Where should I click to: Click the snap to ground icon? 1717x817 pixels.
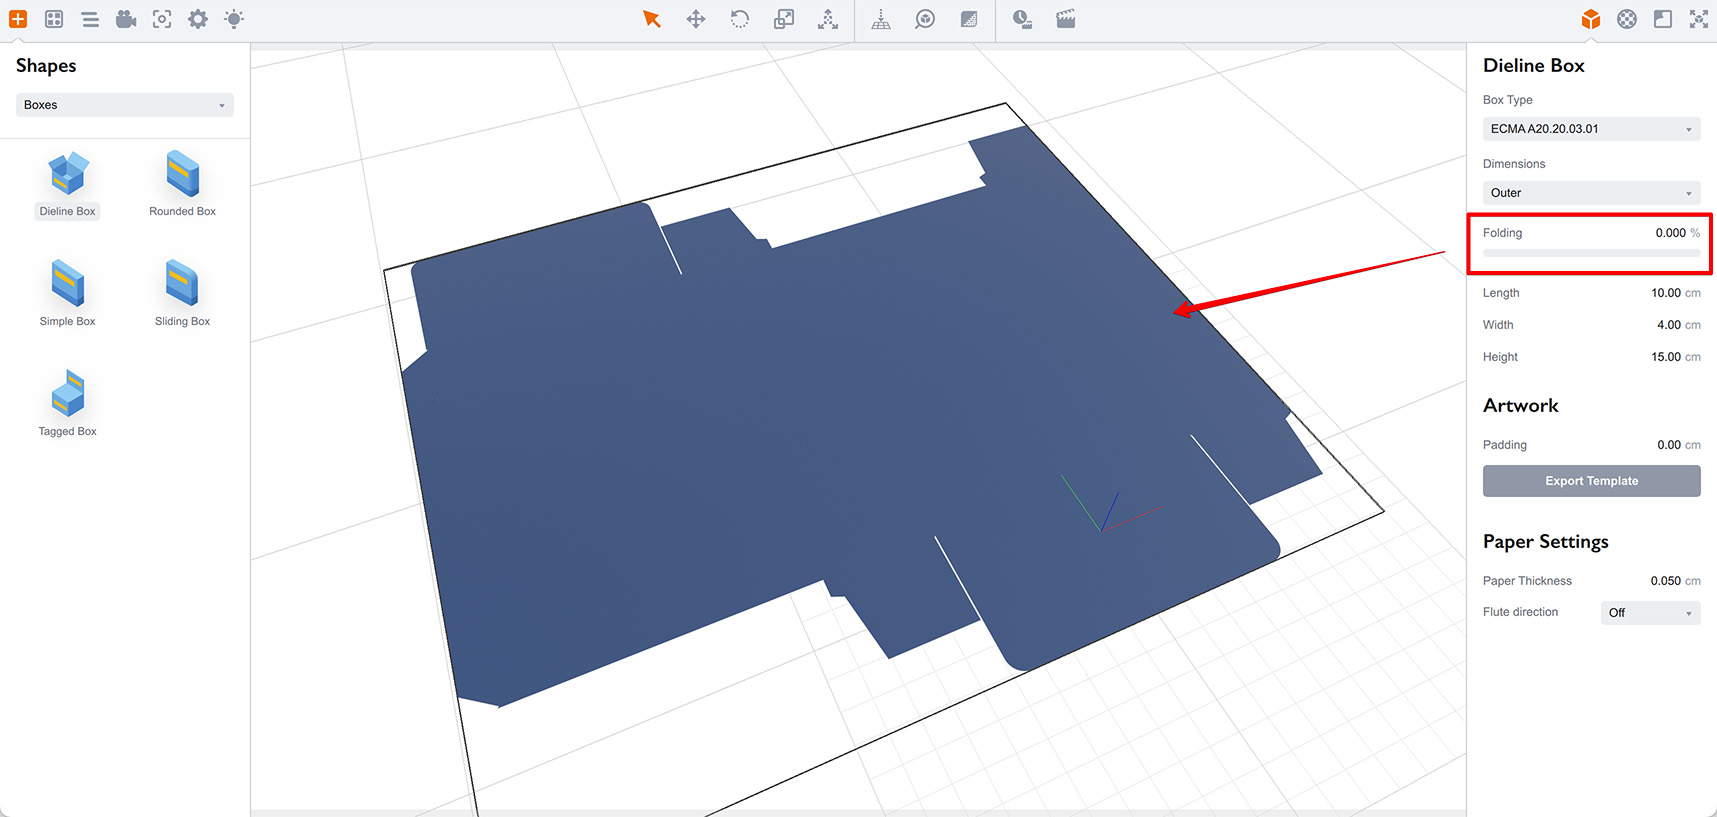[881, 19]
